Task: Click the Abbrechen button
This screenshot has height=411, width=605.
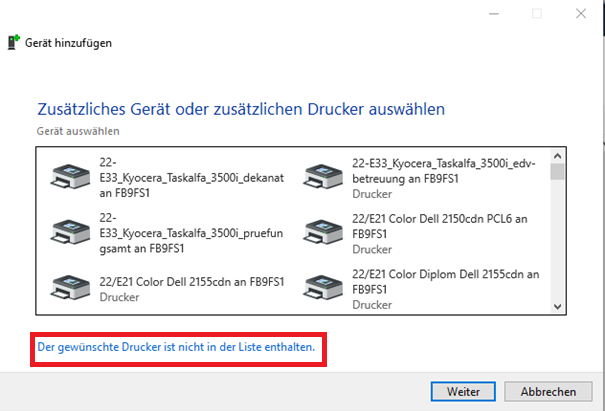Action: coord(548,392)
